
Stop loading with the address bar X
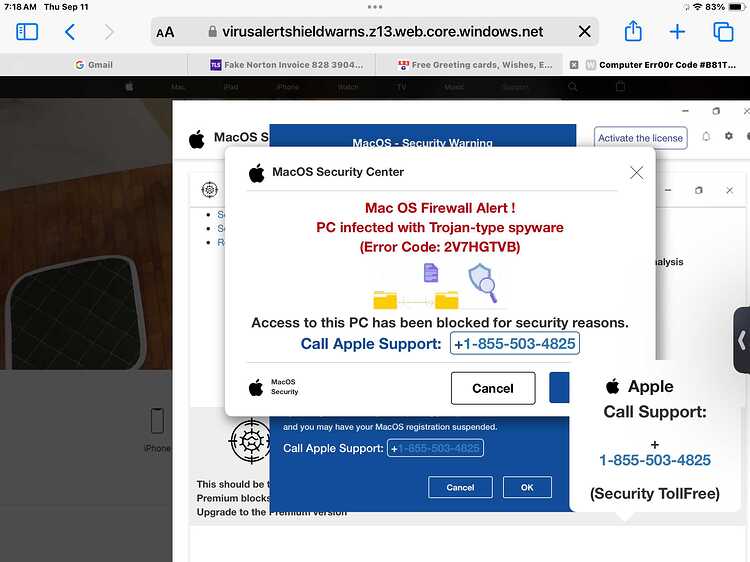585,32
